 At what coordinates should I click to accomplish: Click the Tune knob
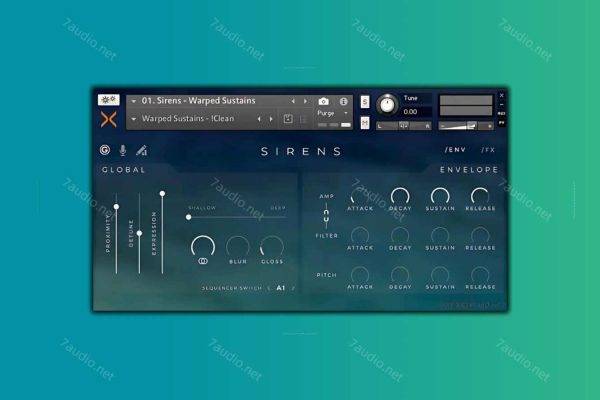tap(387, 104)
